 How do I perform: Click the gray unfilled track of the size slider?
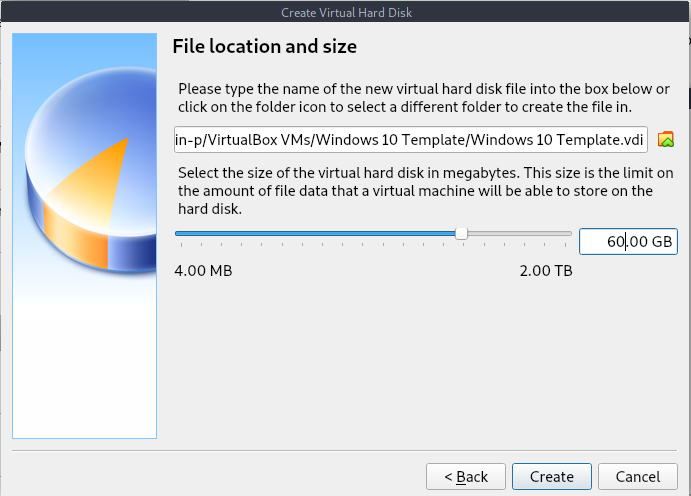[x=519, y=233]
